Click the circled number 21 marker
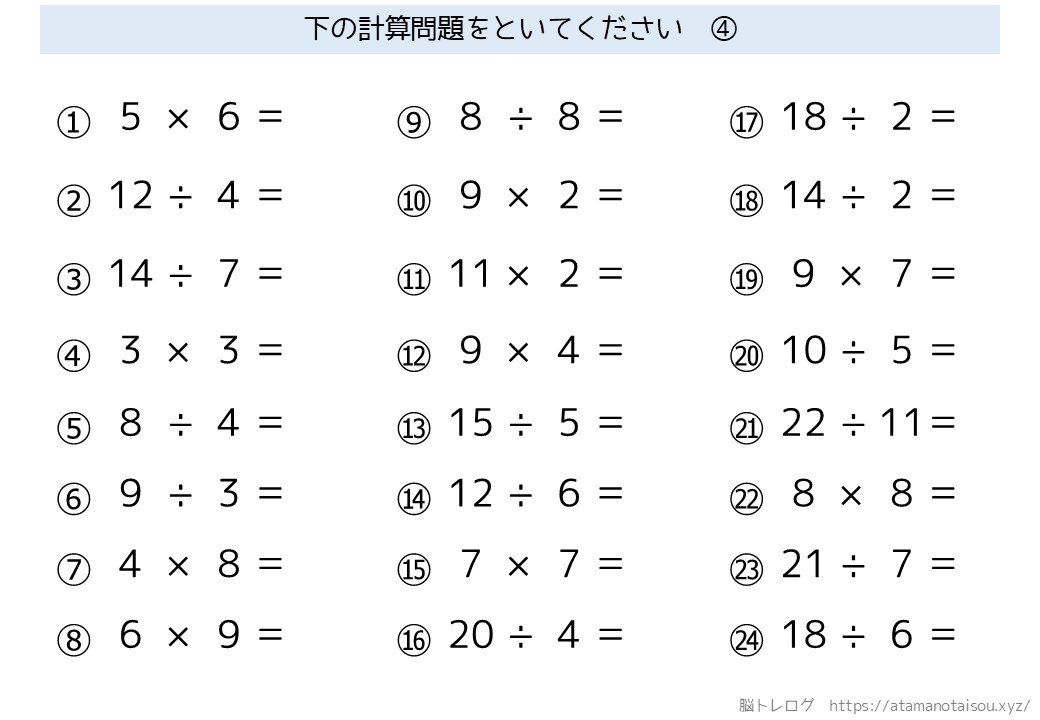The image size is (1040, 720). [747, 428]
